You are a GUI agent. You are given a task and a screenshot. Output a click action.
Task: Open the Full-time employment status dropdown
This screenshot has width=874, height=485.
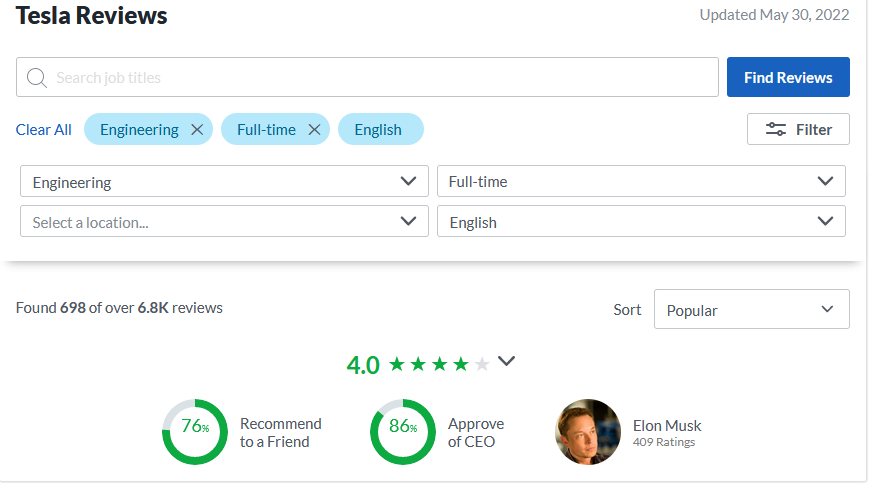[x=641, y=182]
